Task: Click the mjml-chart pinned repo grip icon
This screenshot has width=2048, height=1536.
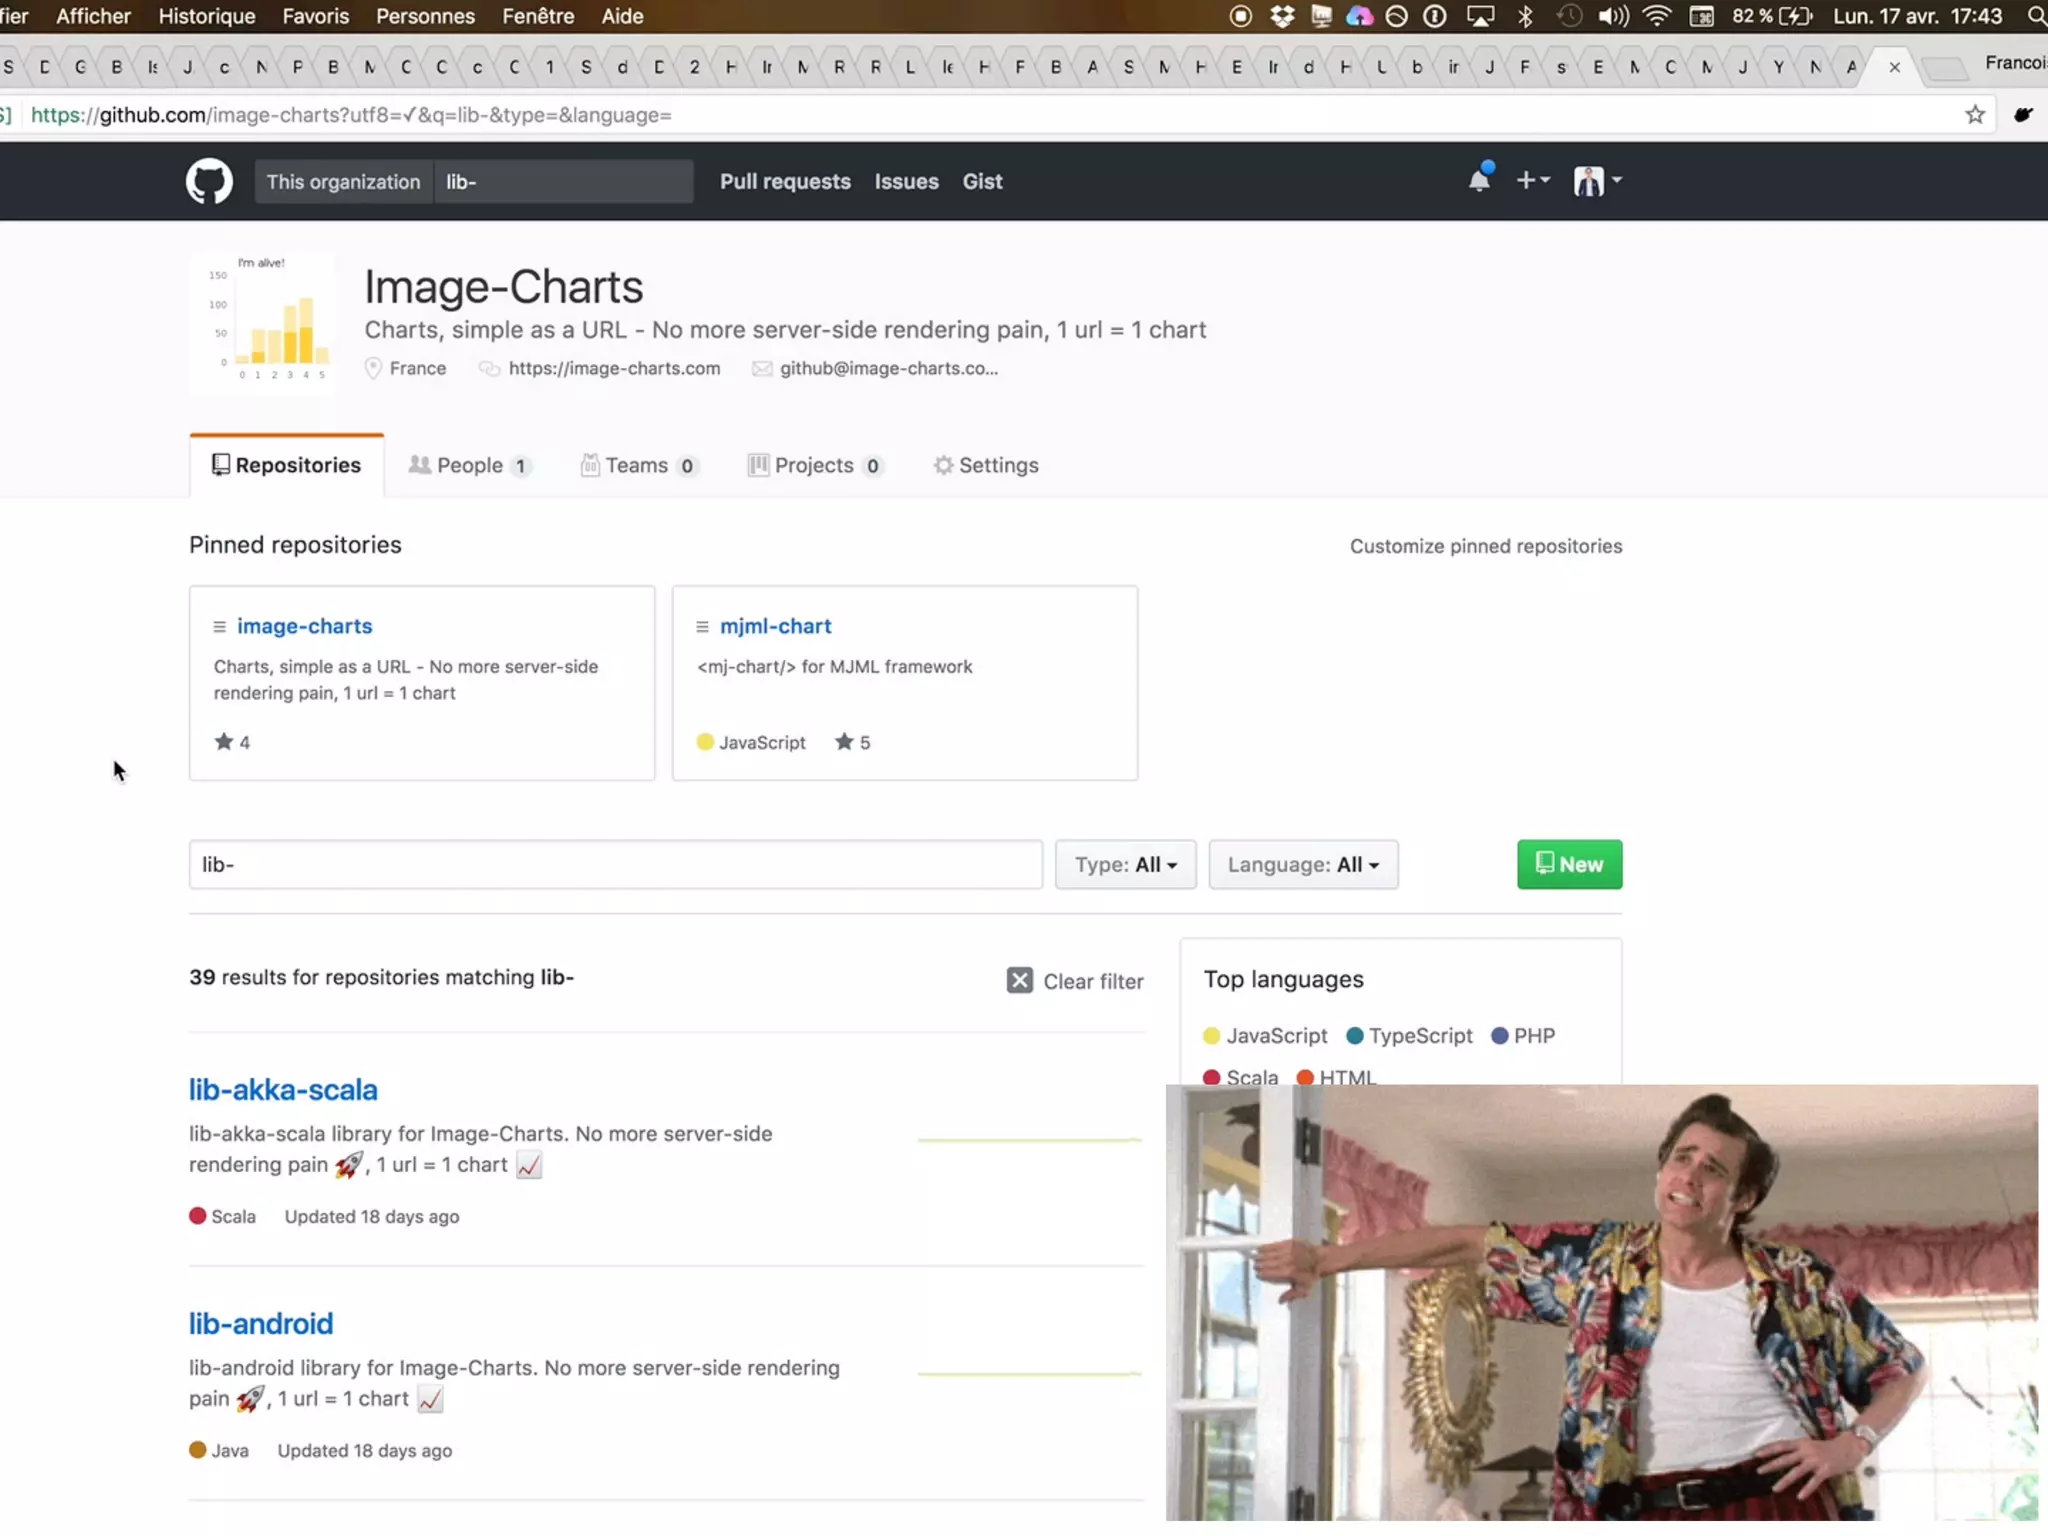Action: click(702, 627)
